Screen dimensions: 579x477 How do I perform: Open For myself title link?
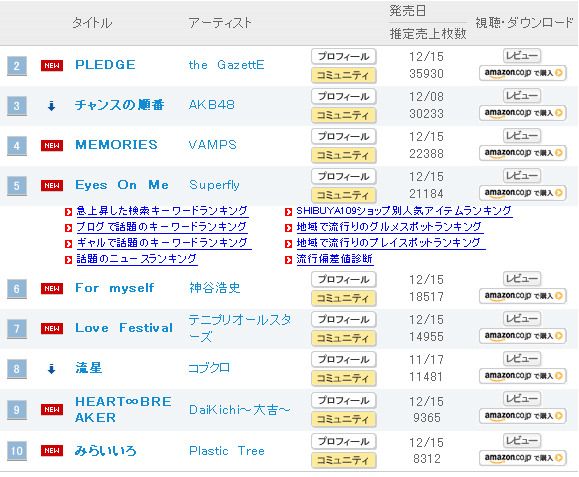pos(115,288)
